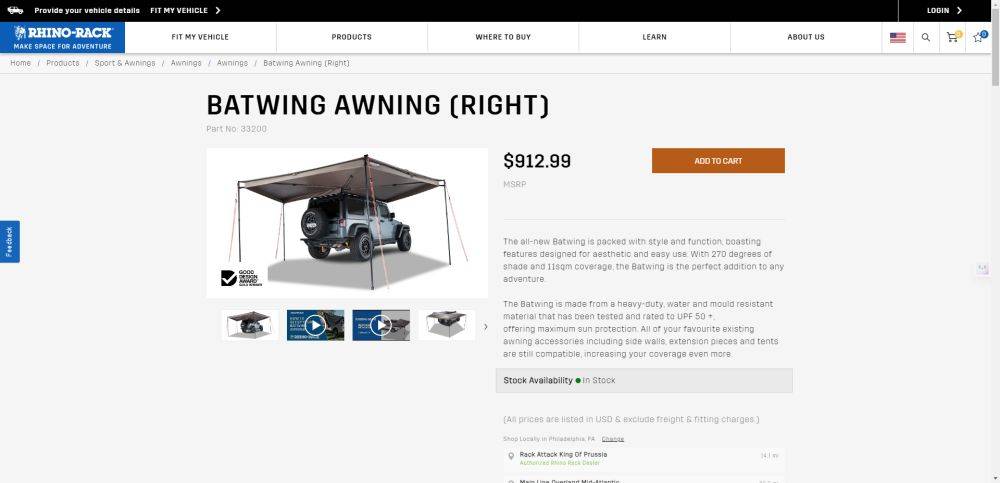Open the wishlist star icon
1000x483 pixels.
980,37
